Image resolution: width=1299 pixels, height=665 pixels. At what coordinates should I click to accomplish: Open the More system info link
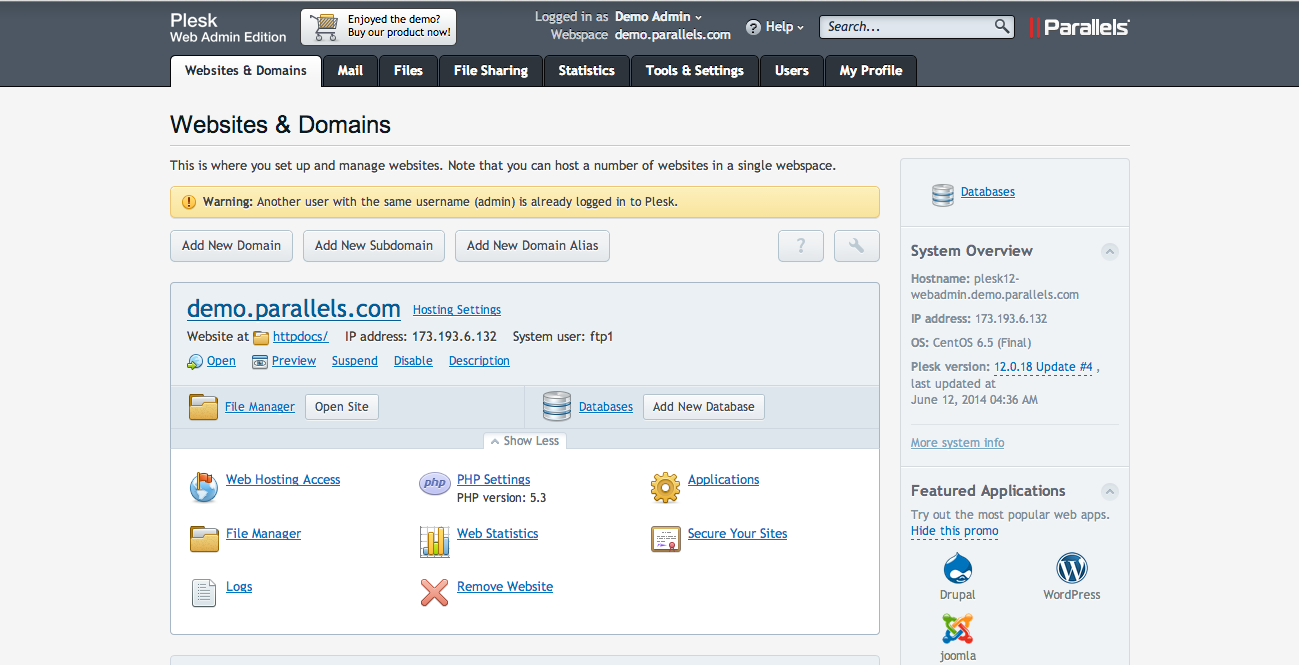[958, 443]
